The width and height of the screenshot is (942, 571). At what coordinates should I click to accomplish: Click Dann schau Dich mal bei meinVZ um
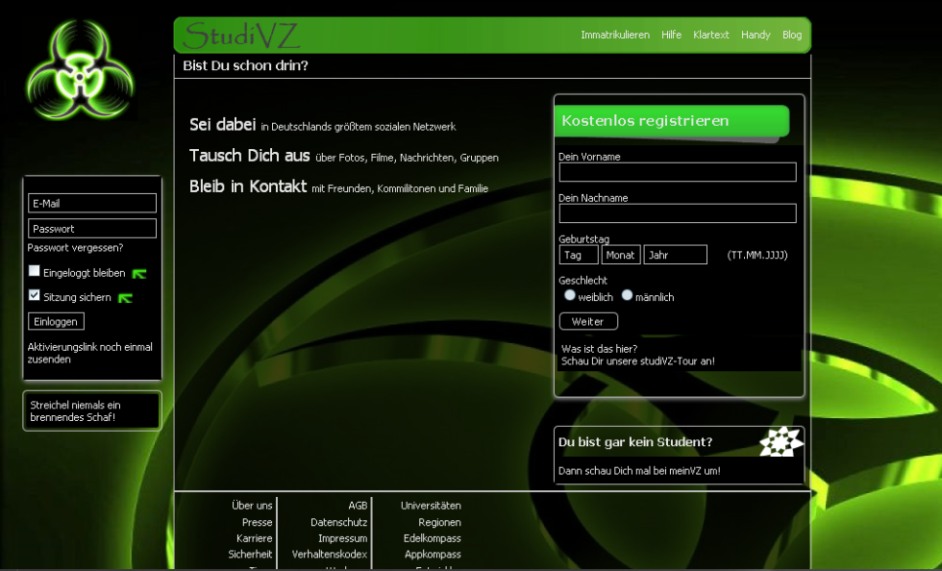click(x=639, y=471)
